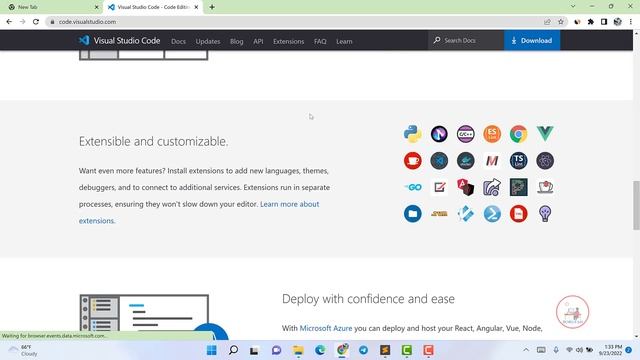
Task: Open taskbar Search magnifier
Action: pos(233,350)
